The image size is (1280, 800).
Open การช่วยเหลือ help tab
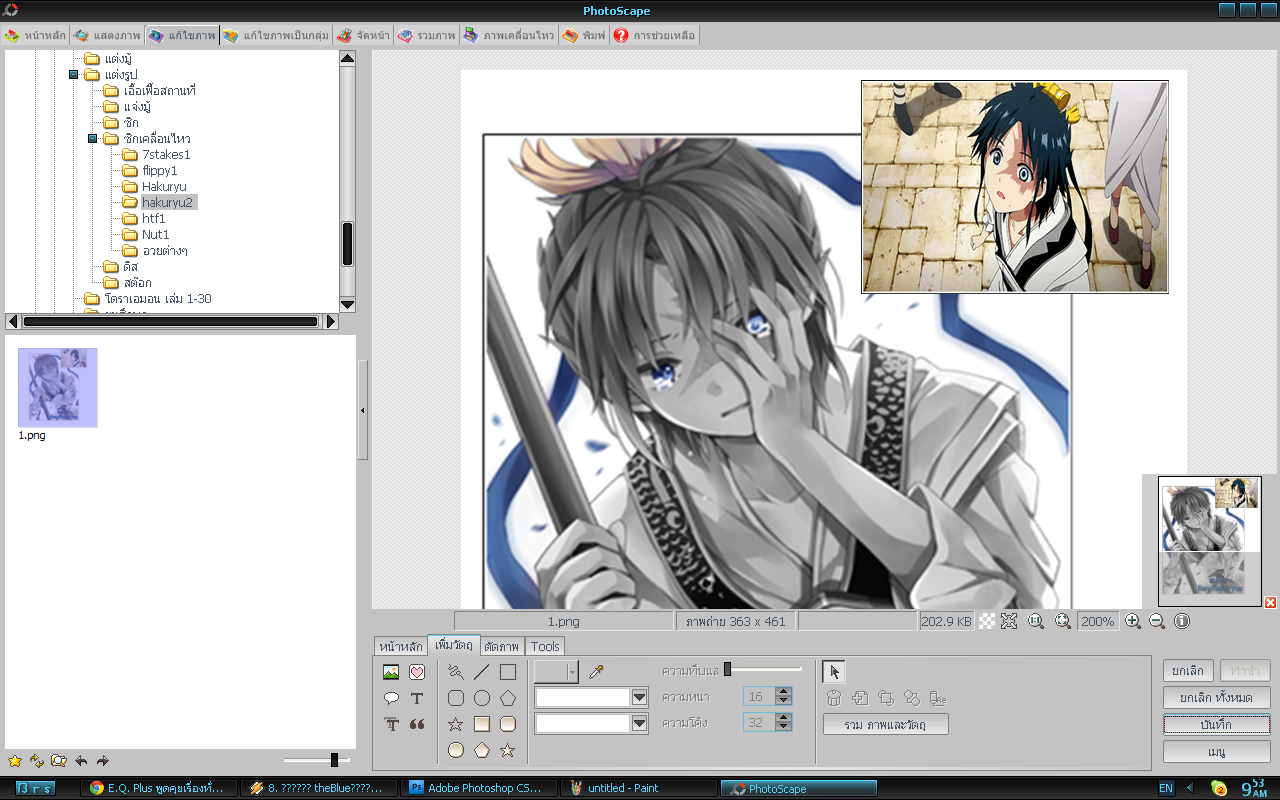(x=655, y=36)
